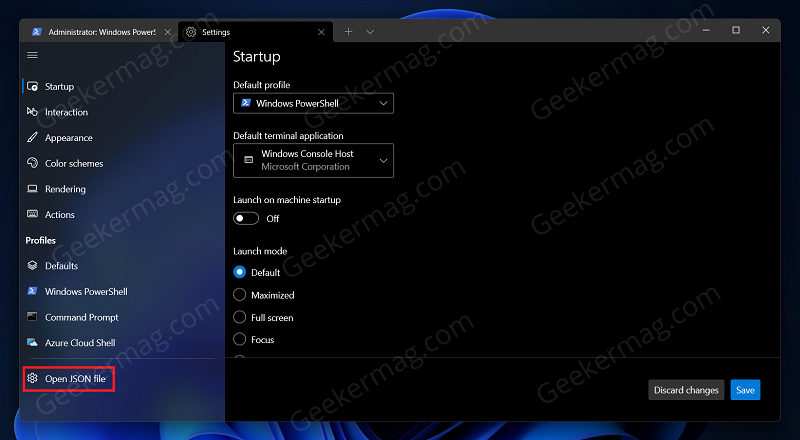Click the Startup icon in sidebar
The image size is (800, 440).
32,86
